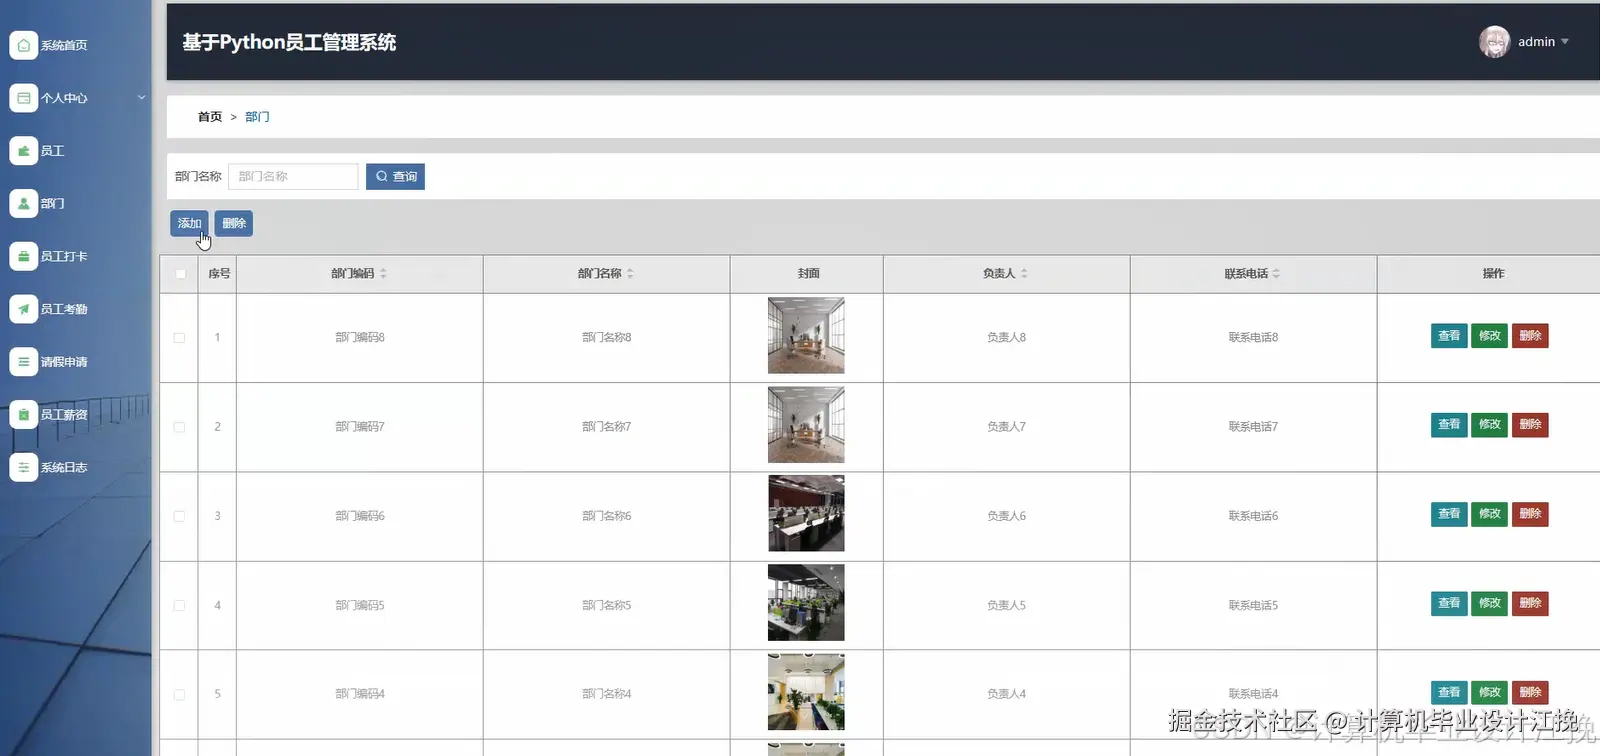This screenshot has width=1600, height=756.
Task: Open 员工打卡 menu item
Action: click(x=64, y=256)
